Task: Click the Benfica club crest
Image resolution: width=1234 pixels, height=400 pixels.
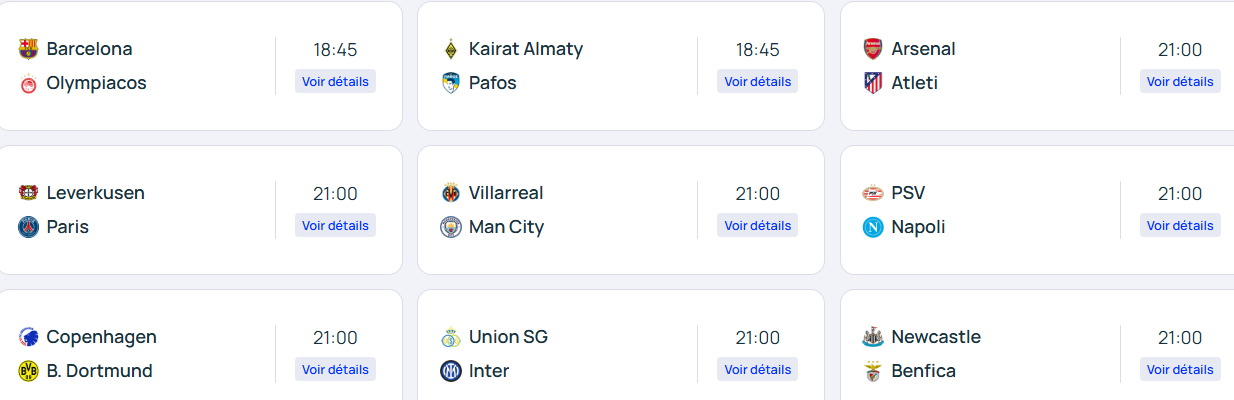Action: click(x=873, y=371)
